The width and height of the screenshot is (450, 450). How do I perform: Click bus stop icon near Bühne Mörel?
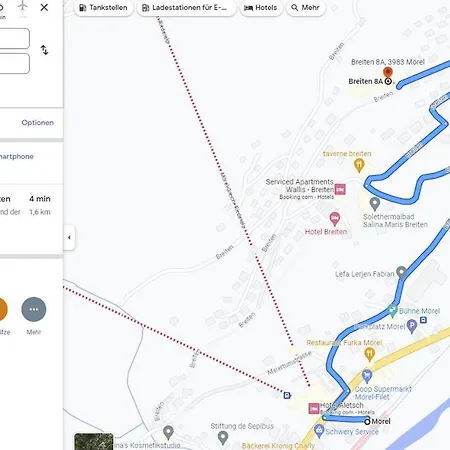coord(423,320)
